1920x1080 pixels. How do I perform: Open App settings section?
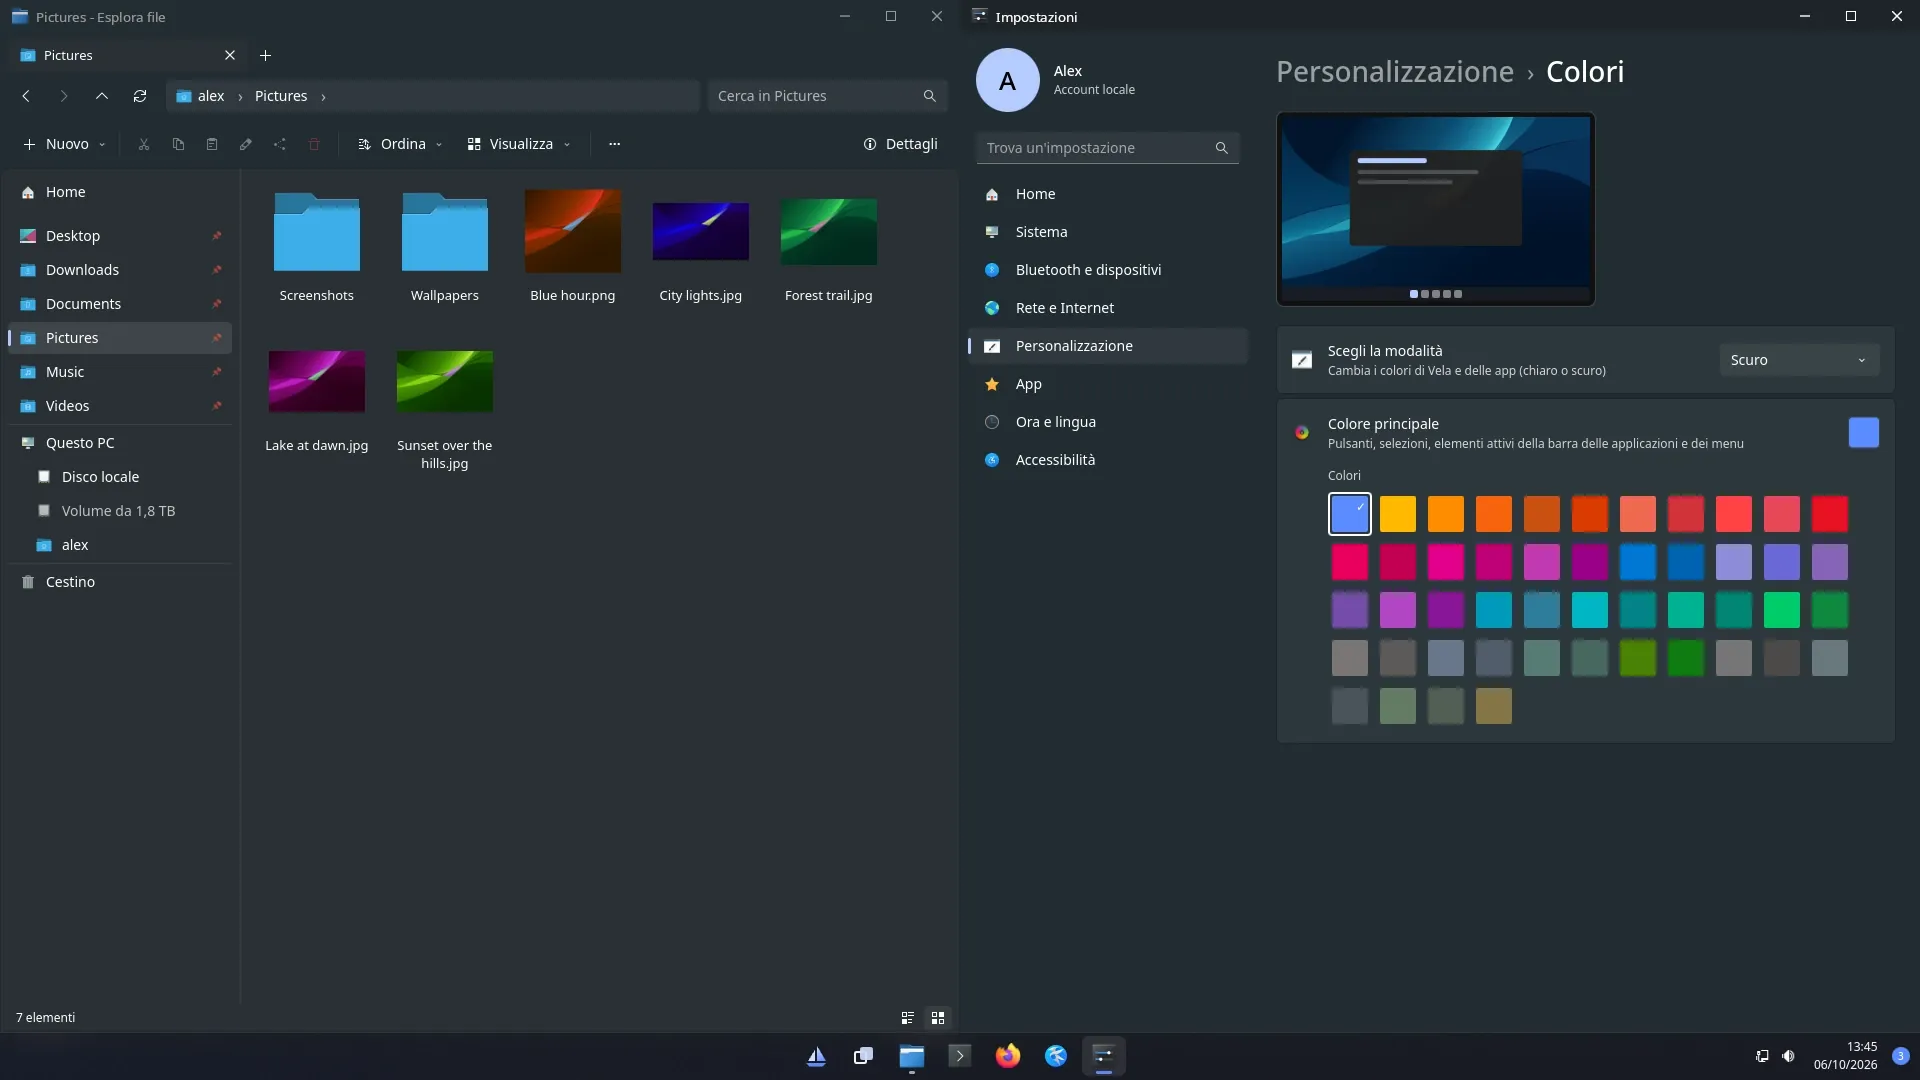tap(1107, 384)
